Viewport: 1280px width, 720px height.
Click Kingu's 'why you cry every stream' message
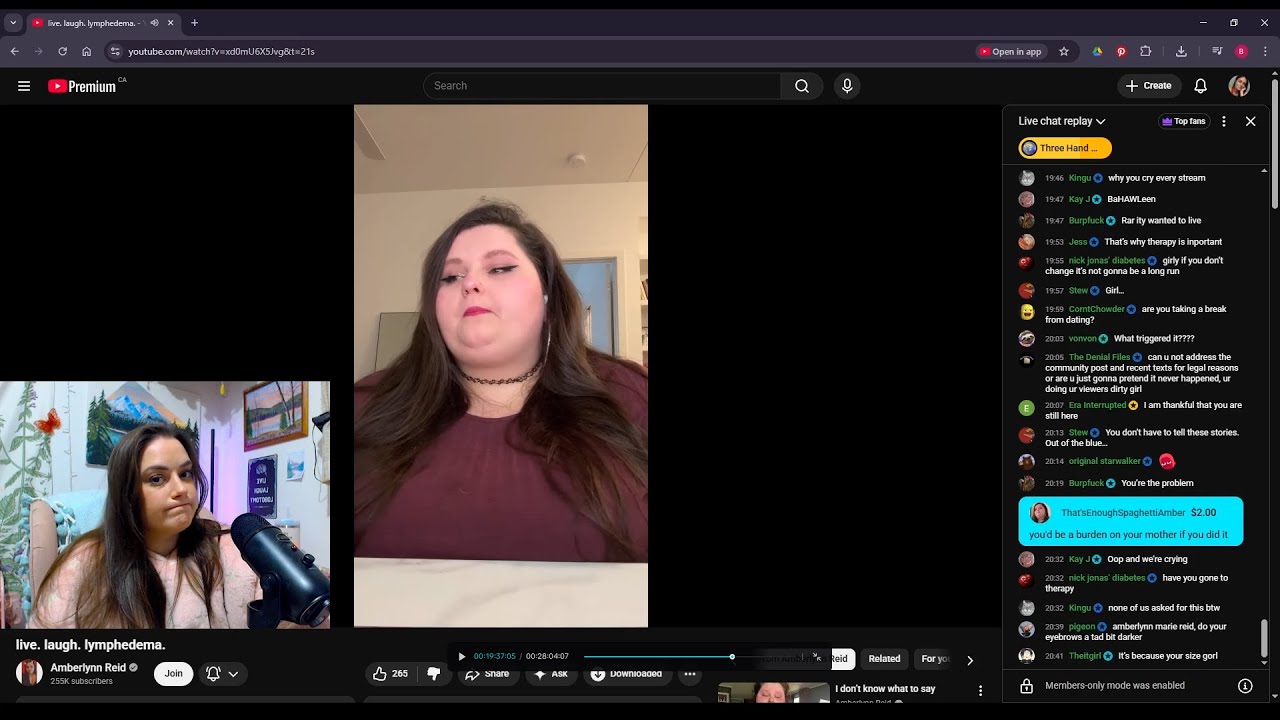tap(1133, 178)
